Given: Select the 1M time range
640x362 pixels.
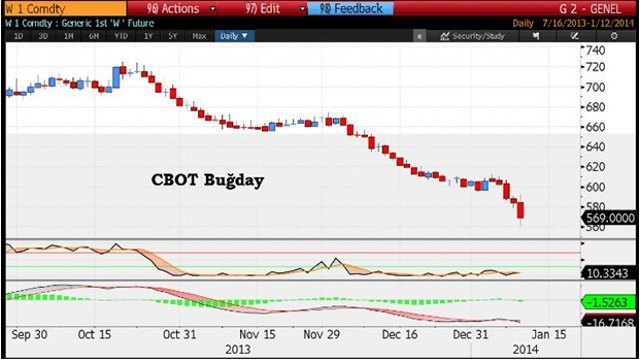Looking at the screenshot, I should pos(68,36).
